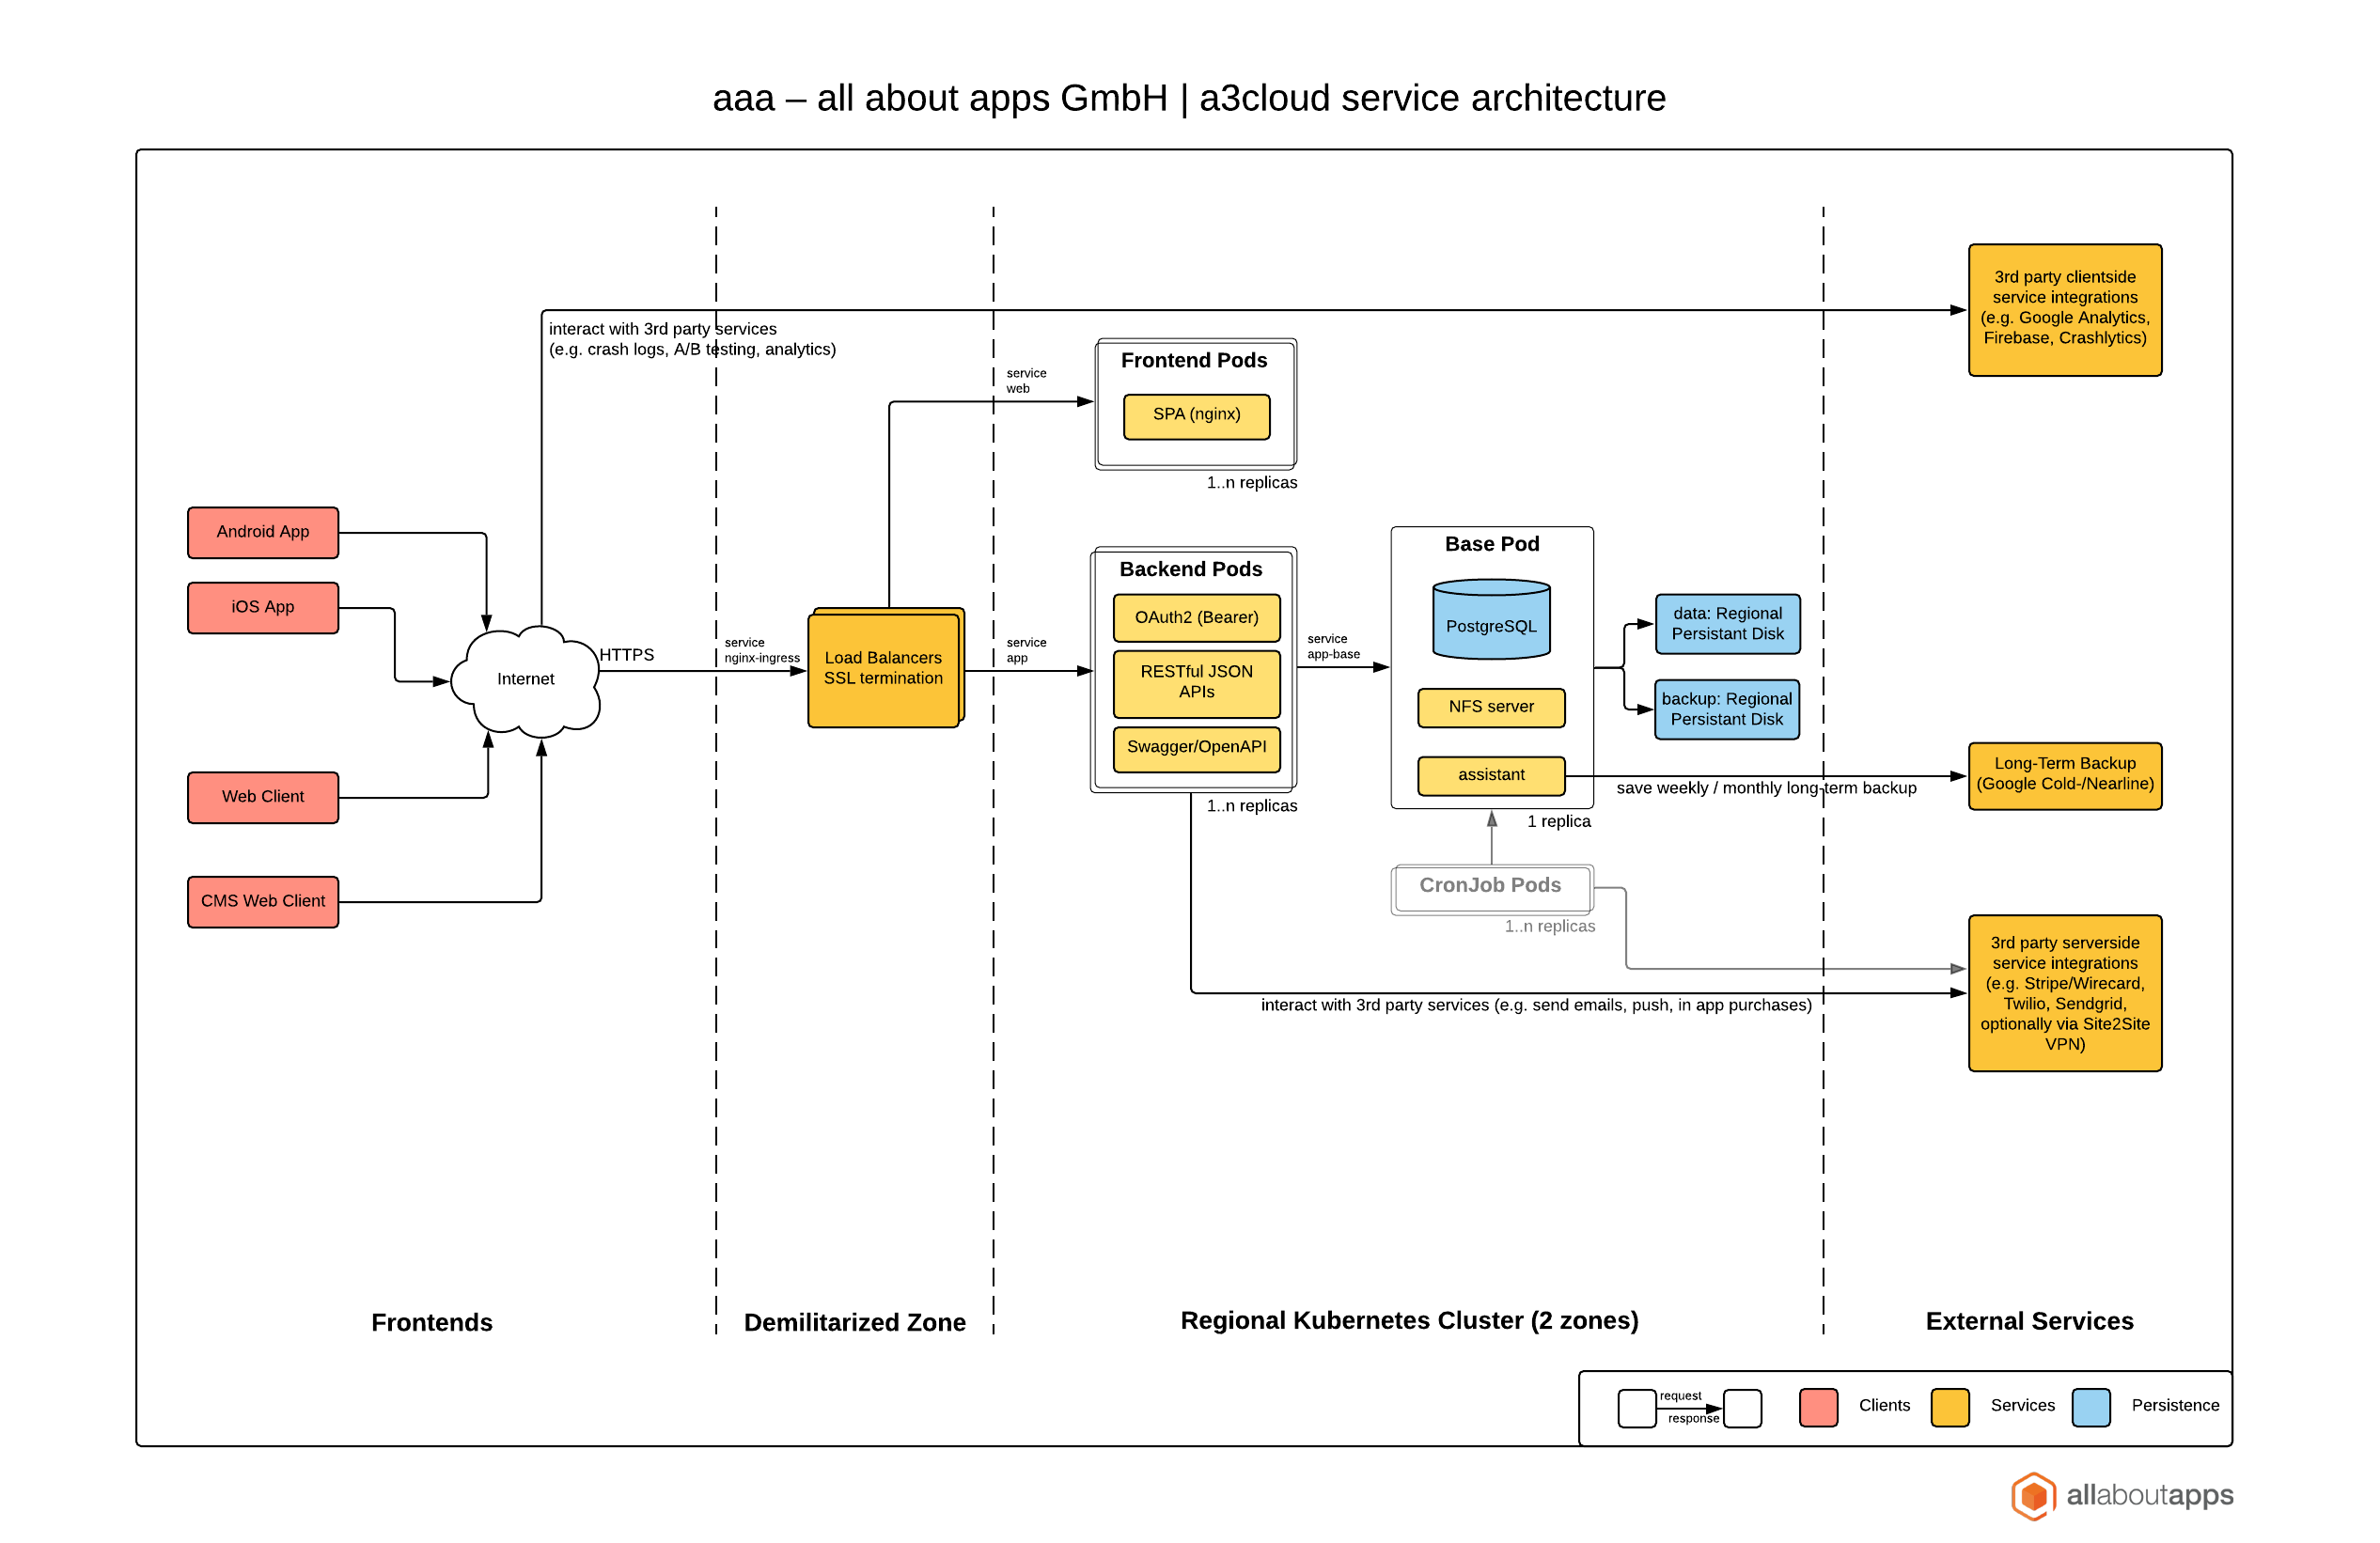The width and height of the screenshot is (2380, 1543).
Task: Select the HTTPS connection label
Action: pos(626,655)
